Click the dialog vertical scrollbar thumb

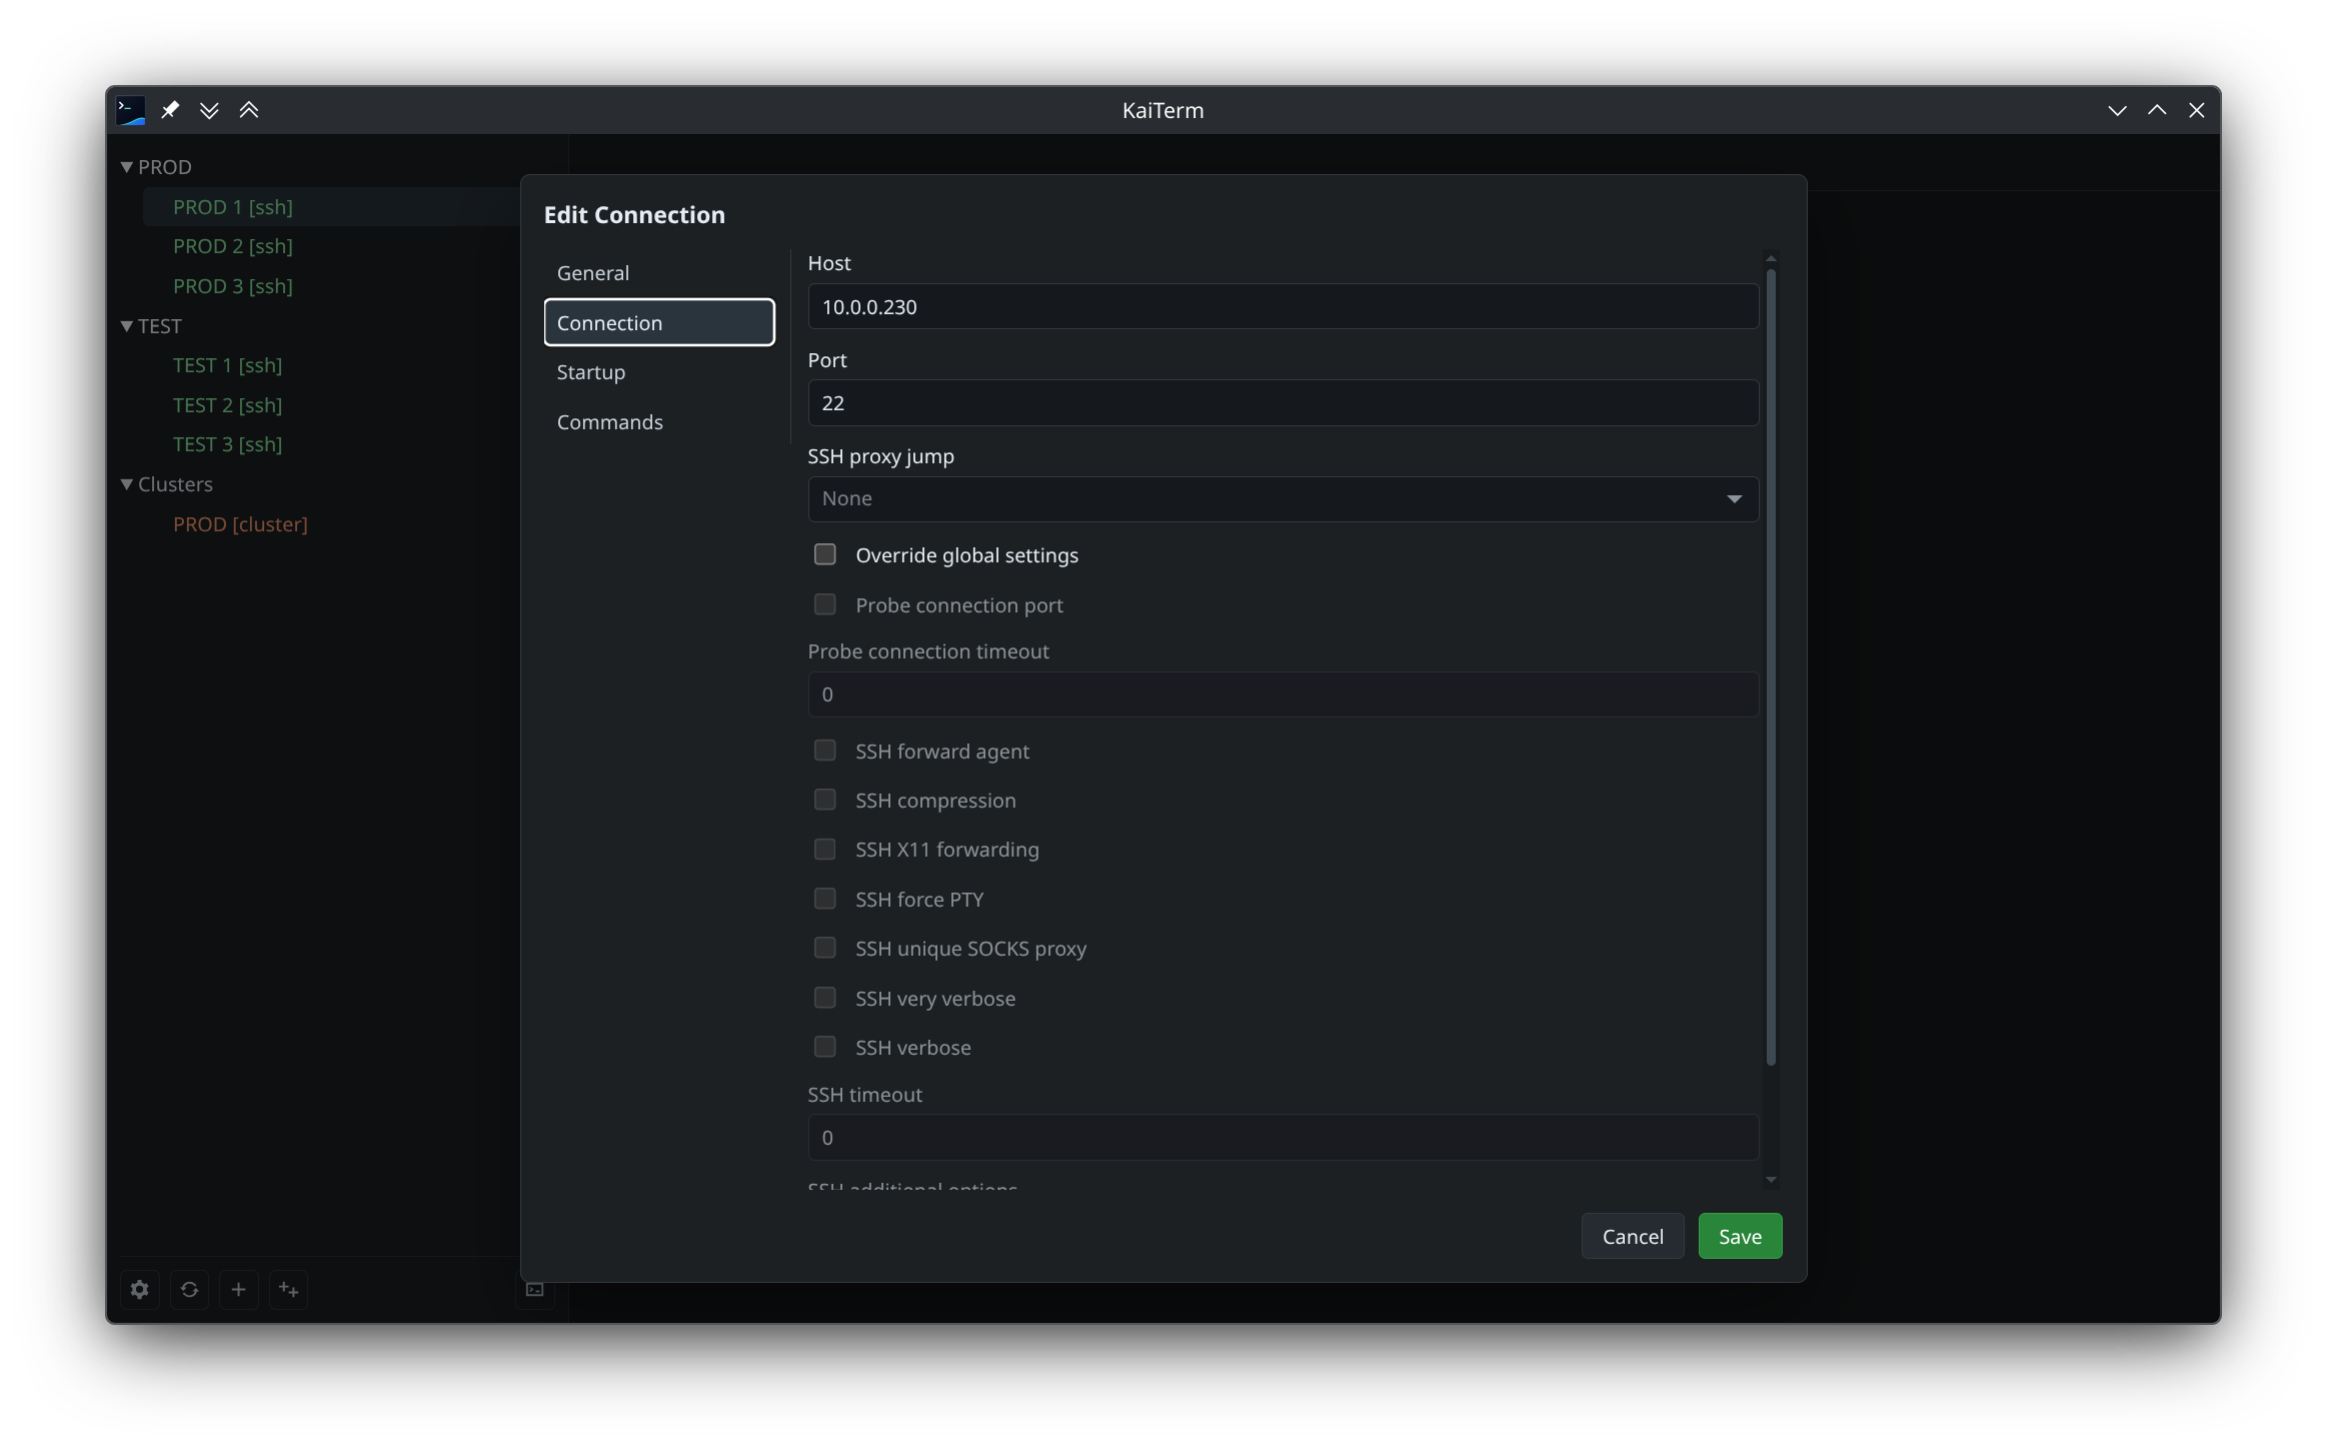1770,668
